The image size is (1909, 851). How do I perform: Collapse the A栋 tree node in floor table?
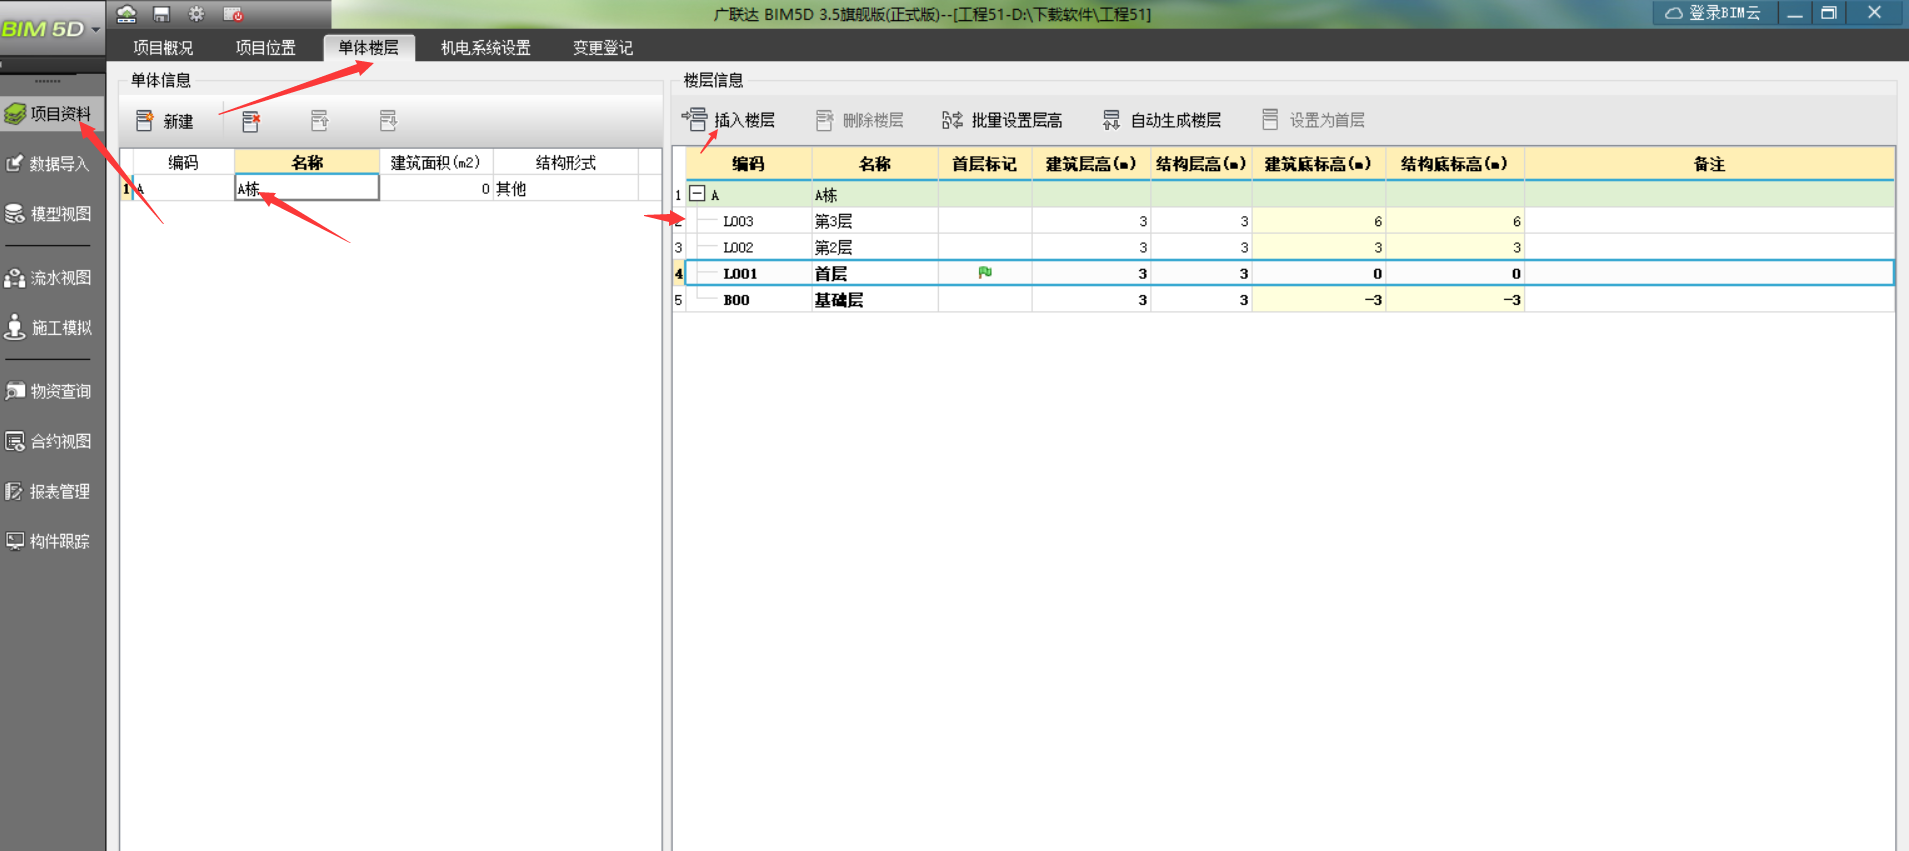point(698,194)
